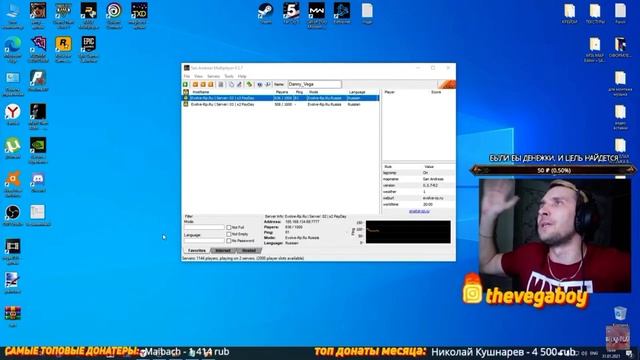Select the Evolve-Rp Server 03 row
Image resolution: width=640 pixels, height=360 pixels.
(281, 104)
